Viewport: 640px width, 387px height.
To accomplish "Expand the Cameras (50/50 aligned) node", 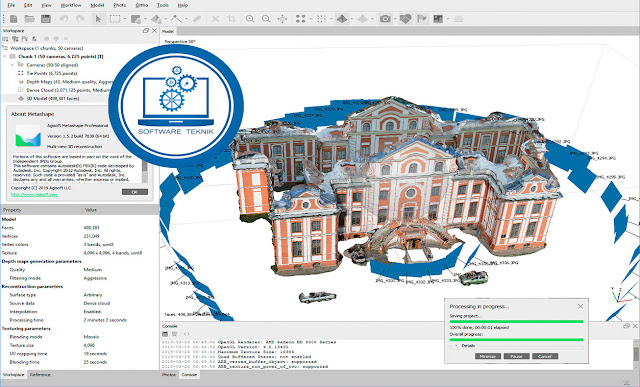I will 12,65.
